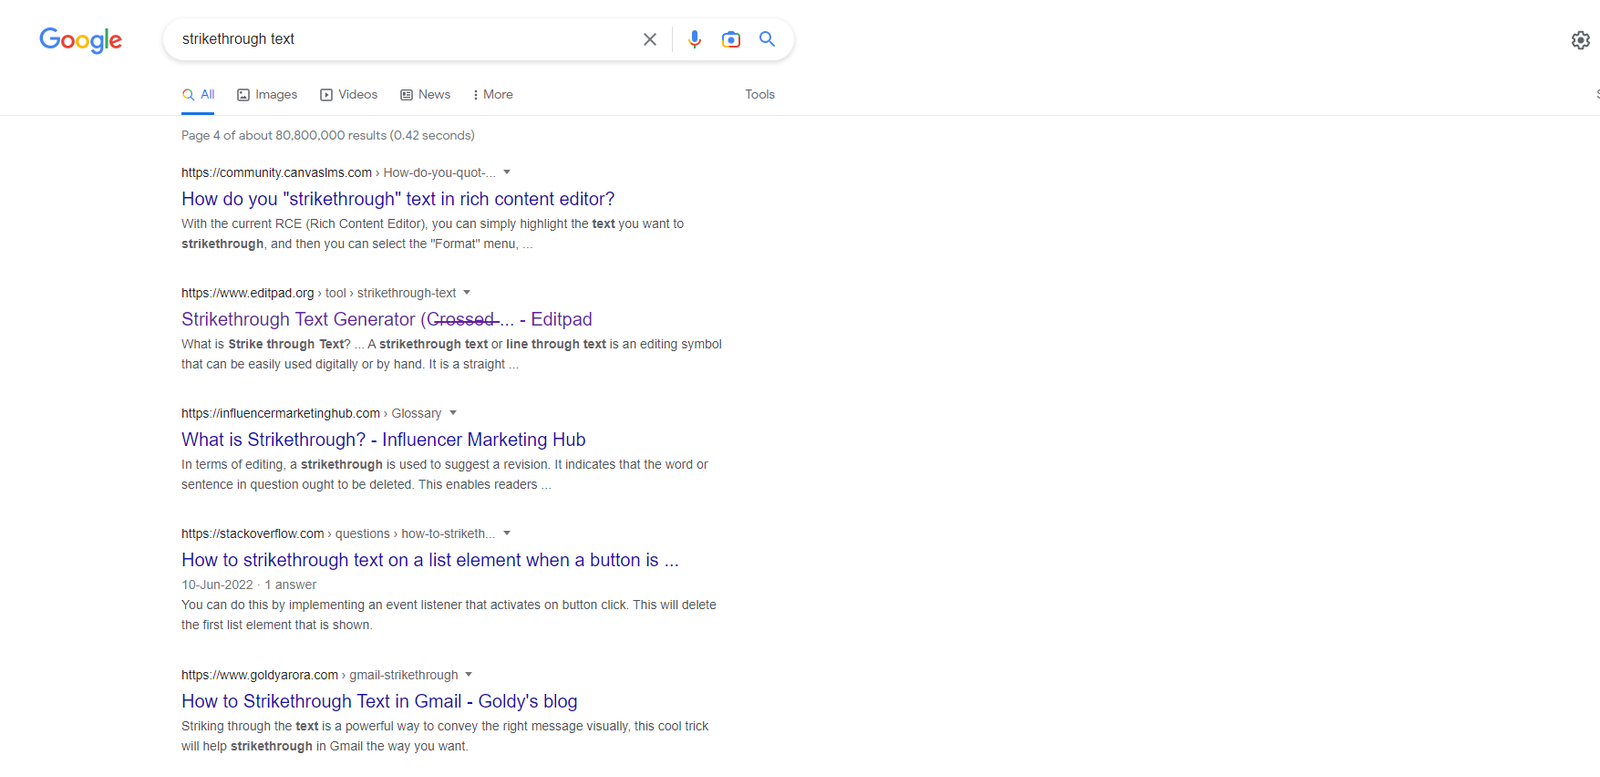Click the blue magnifying glass search icon
The width and height of the screenshot is (1600, 777).
point(767,39)
